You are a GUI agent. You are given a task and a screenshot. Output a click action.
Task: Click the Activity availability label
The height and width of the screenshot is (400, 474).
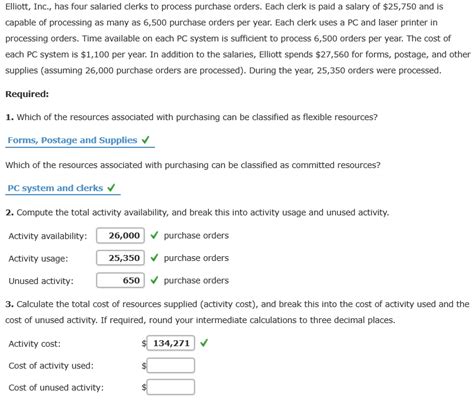tap(48, 236)
